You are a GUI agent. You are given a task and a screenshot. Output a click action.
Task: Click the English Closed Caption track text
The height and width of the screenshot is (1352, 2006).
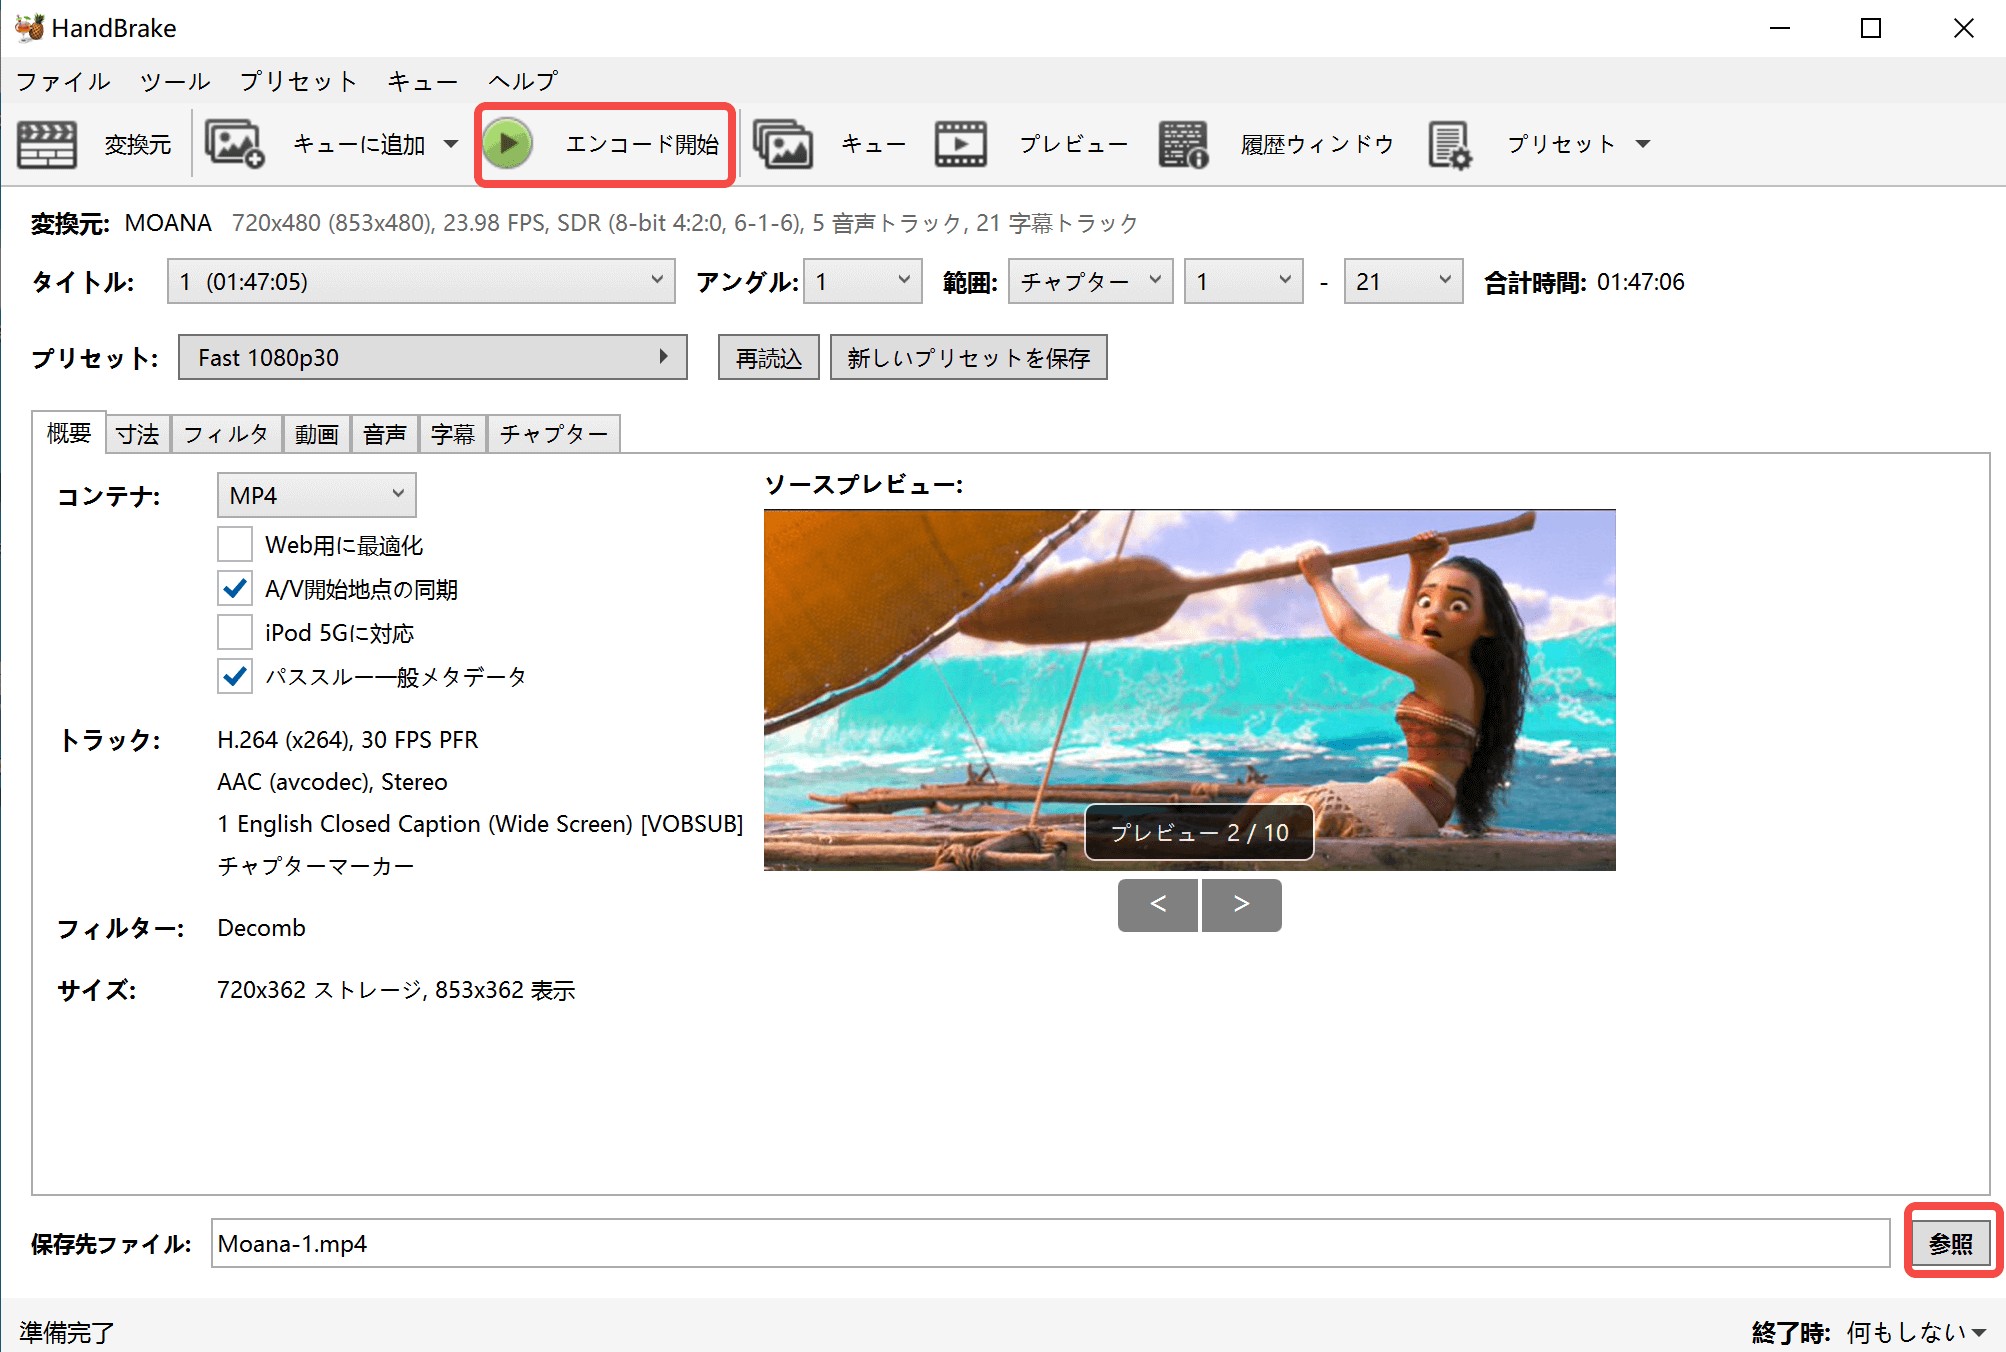(480, 823)
